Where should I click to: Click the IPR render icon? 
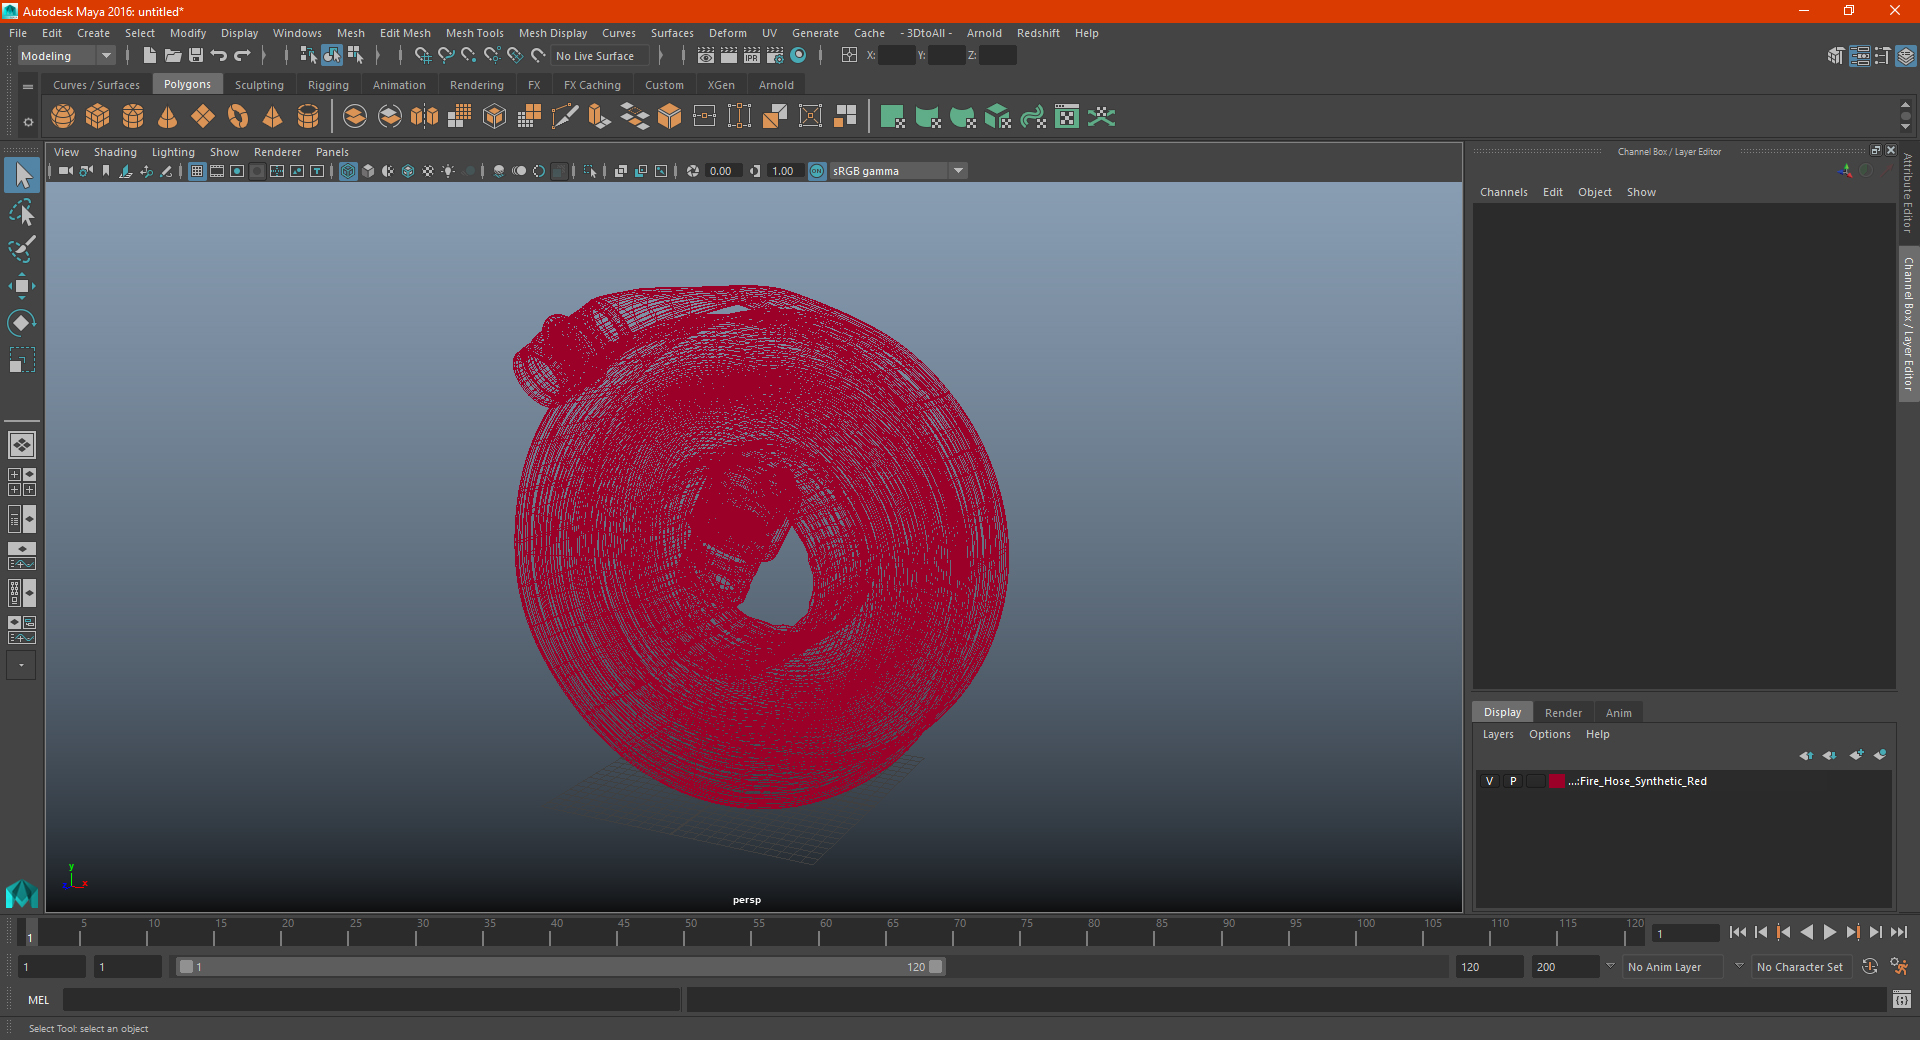[x=752, y=56]
